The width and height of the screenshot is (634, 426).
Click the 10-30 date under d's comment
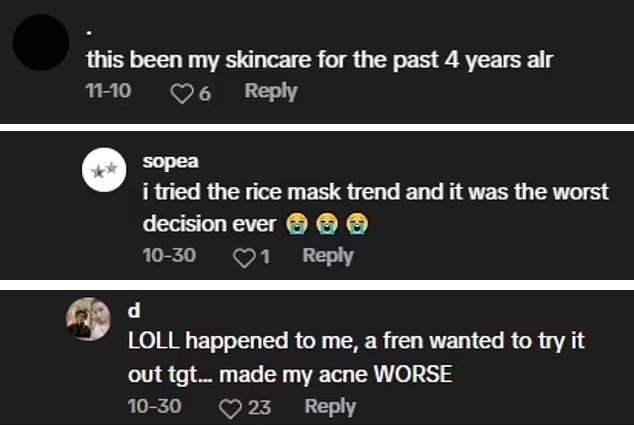(155, 407)
